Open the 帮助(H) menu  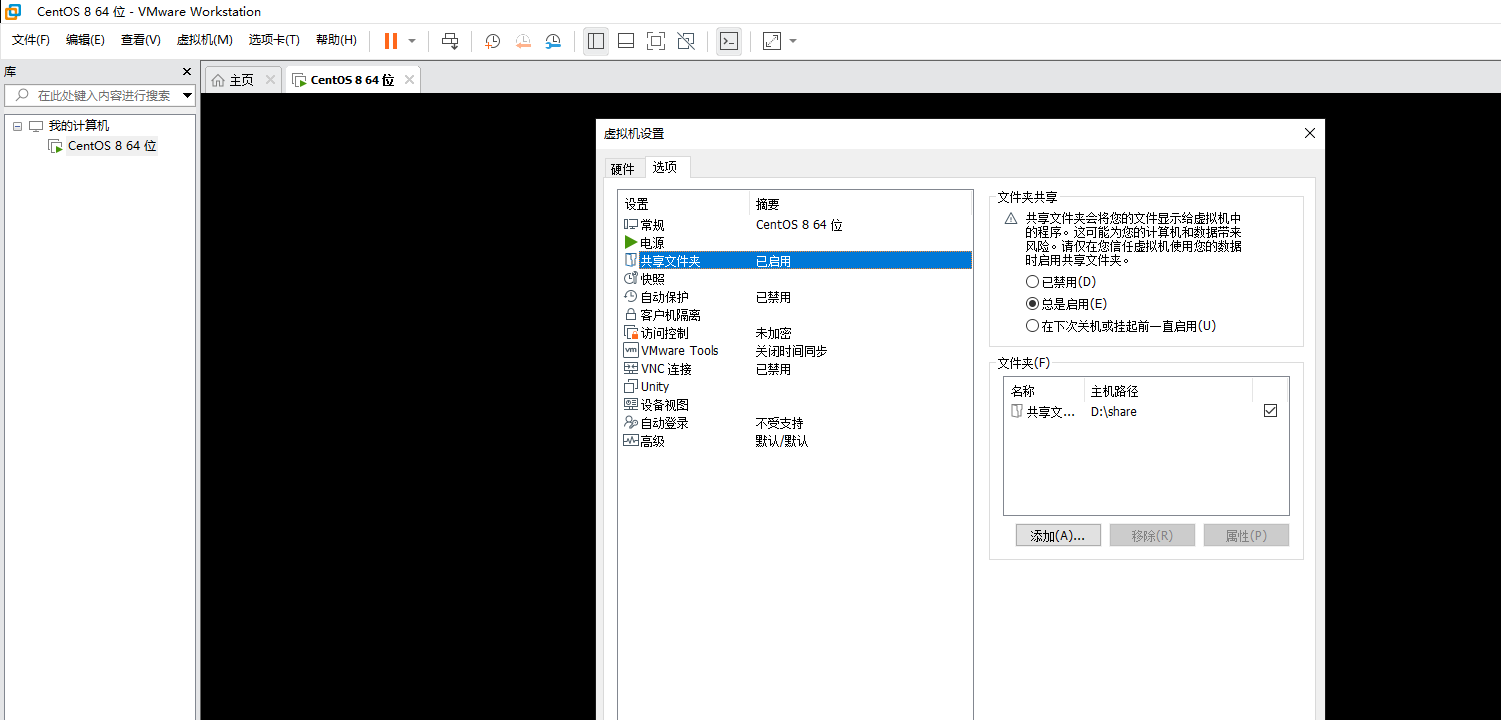click(x=336, y=40)
